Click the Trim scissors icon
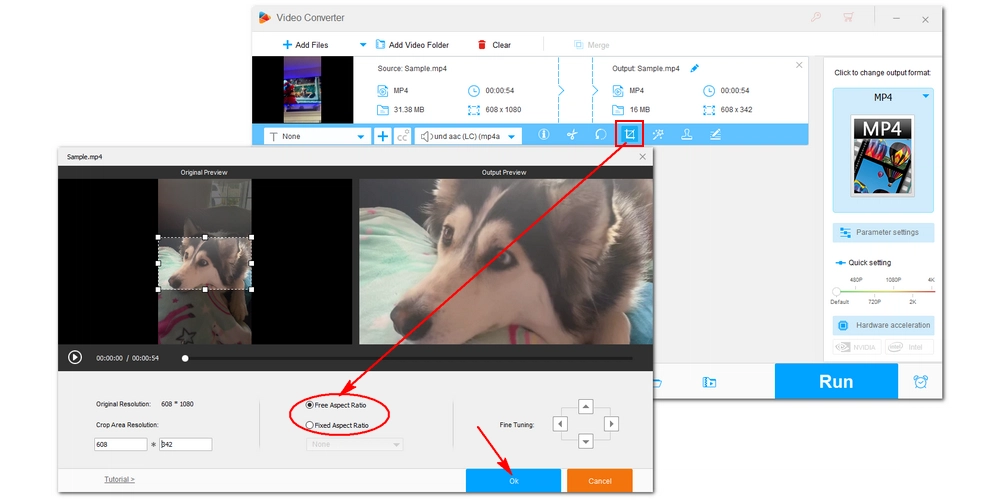This screenshot has width=1000, height=500. [572, 135]
